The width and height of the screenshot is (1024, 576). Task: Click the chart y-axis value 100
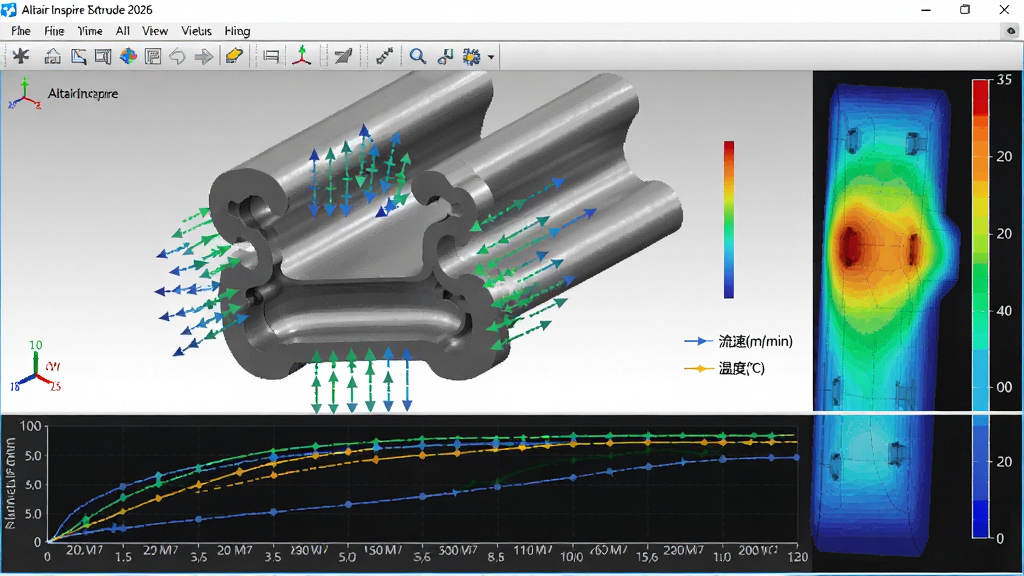click(31, 426)
